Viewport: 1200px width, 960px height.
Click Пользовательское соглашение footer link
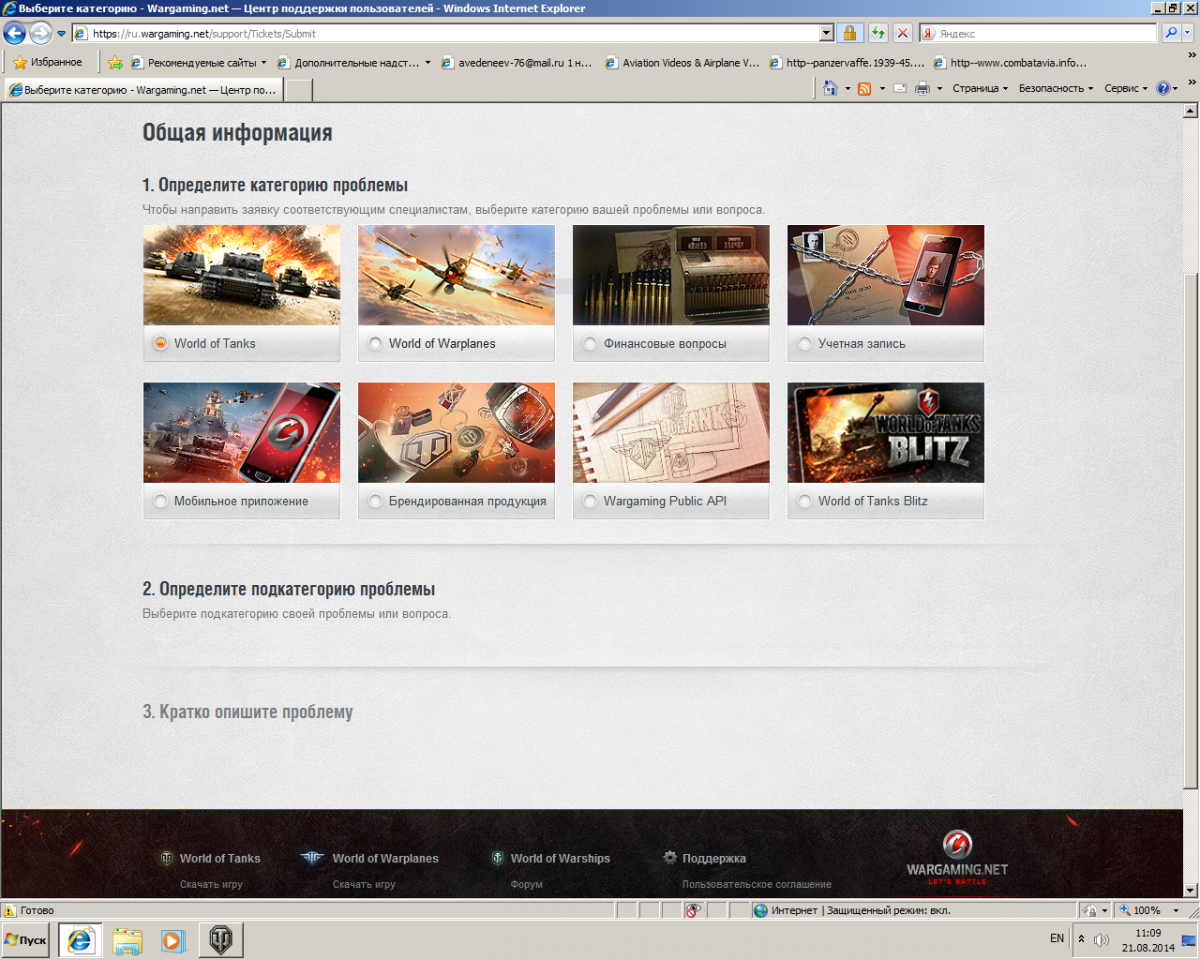(x=756, y=884)
